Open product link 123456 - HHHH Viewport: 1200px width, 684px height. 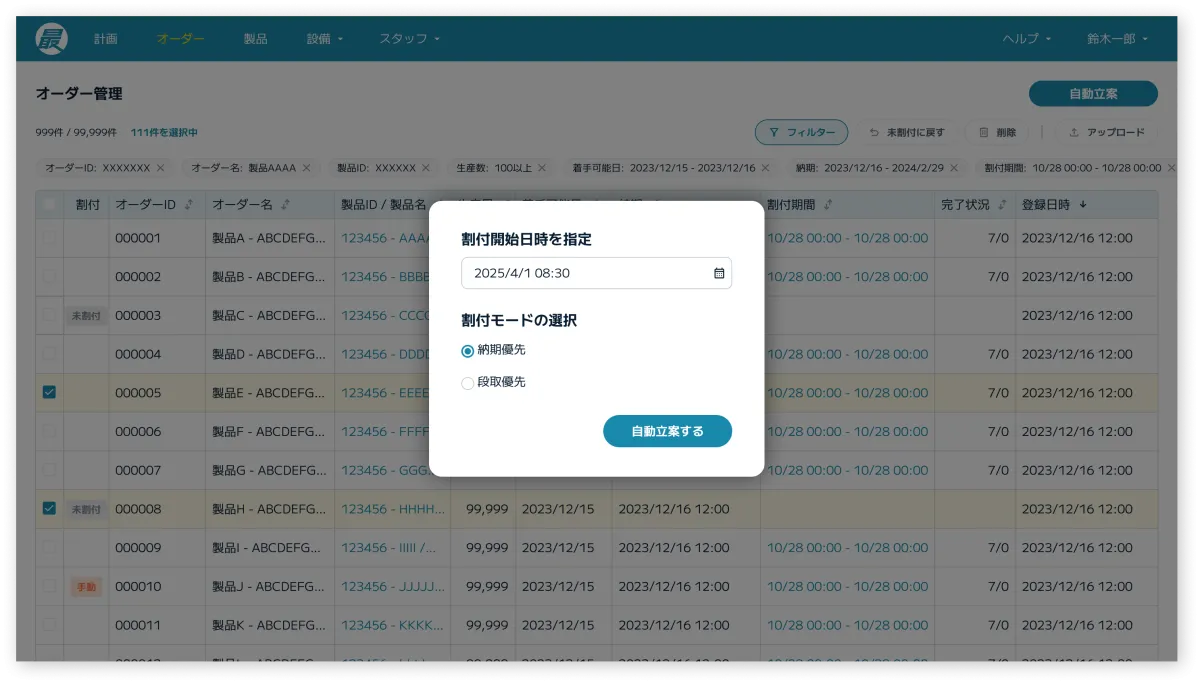point(393,509)
